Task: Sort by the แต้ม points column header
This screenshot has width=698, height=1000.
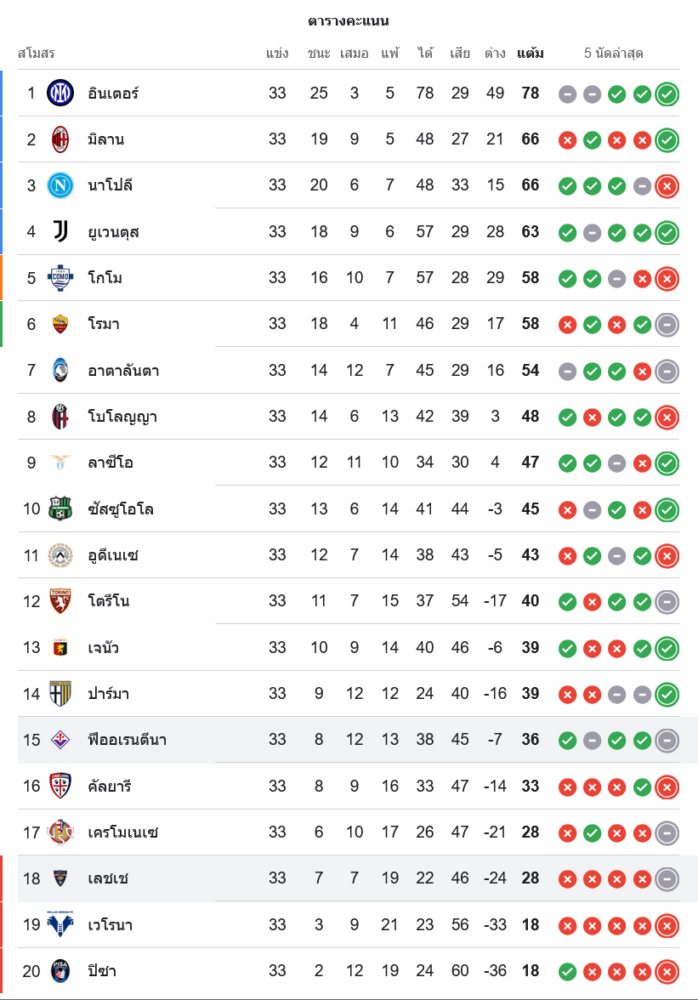Action: (x=530, y=53)
